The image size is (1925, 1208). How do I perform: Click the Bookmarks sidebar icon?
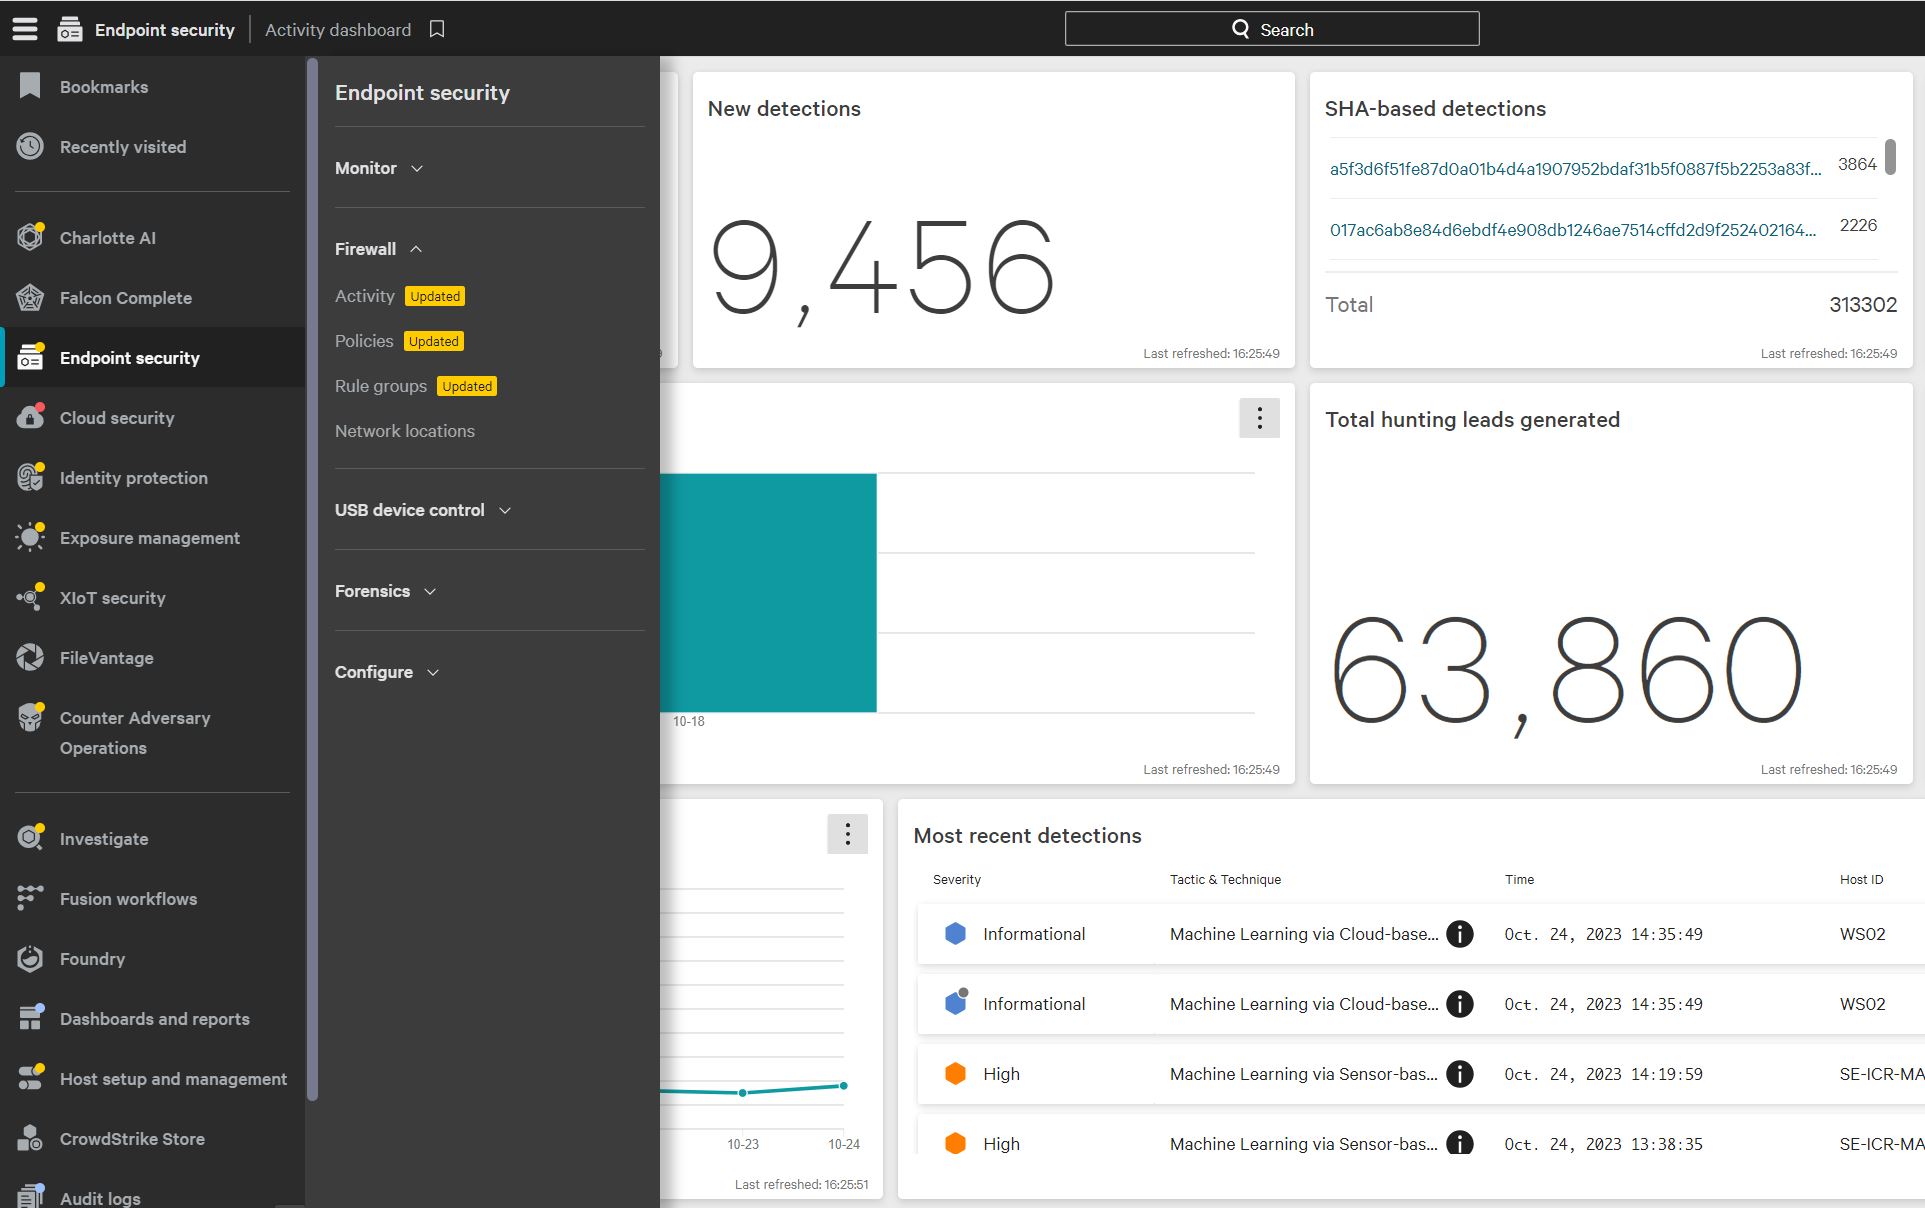[30, 86]
